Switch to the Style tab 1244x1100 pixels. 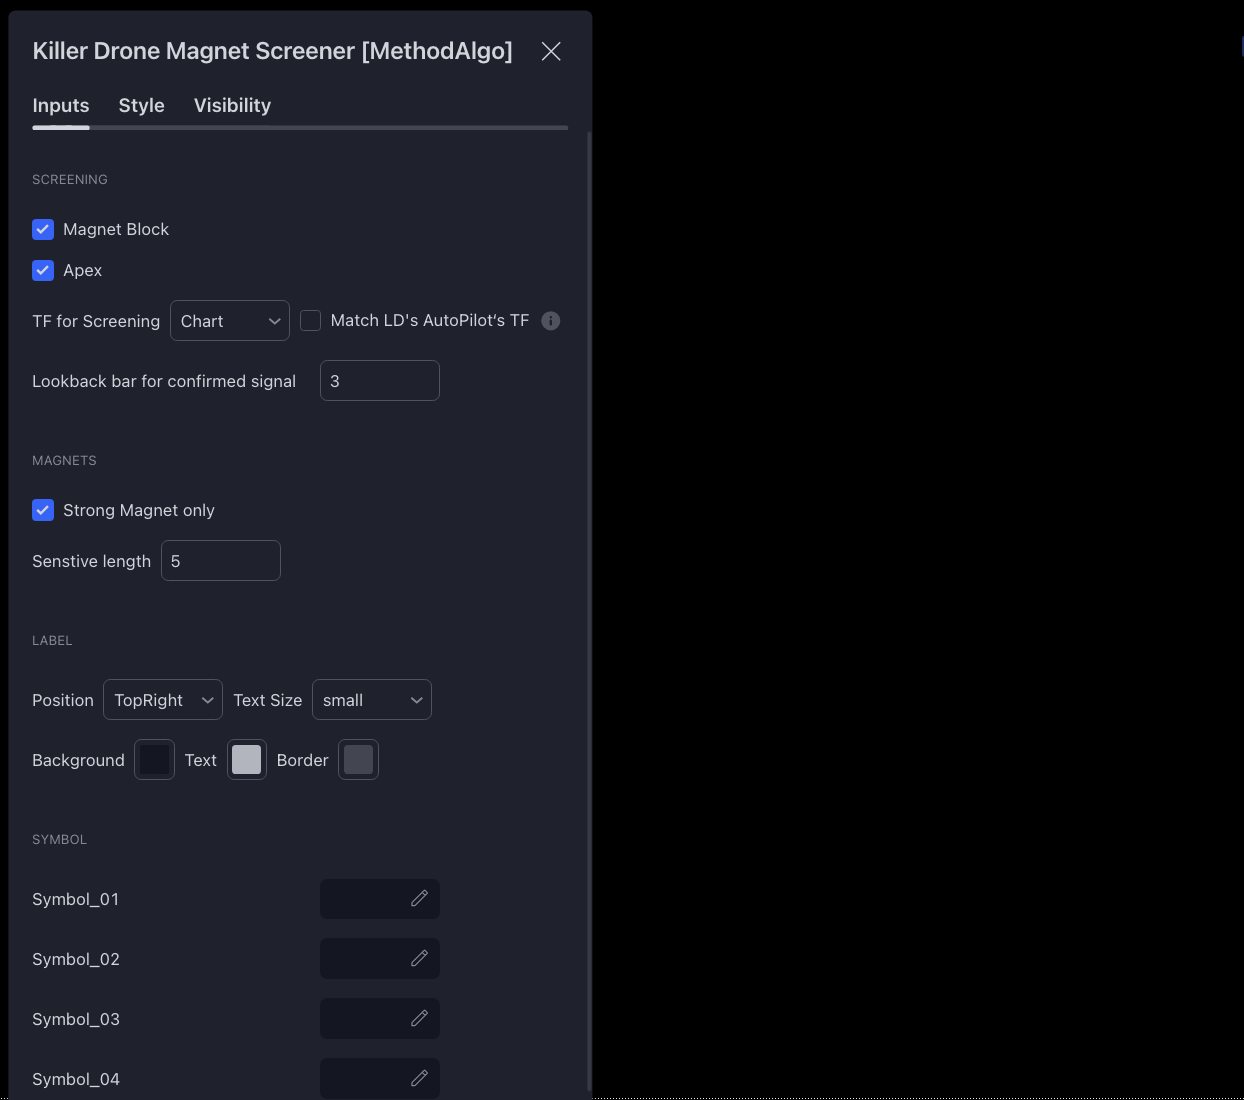tap(141, 106)
